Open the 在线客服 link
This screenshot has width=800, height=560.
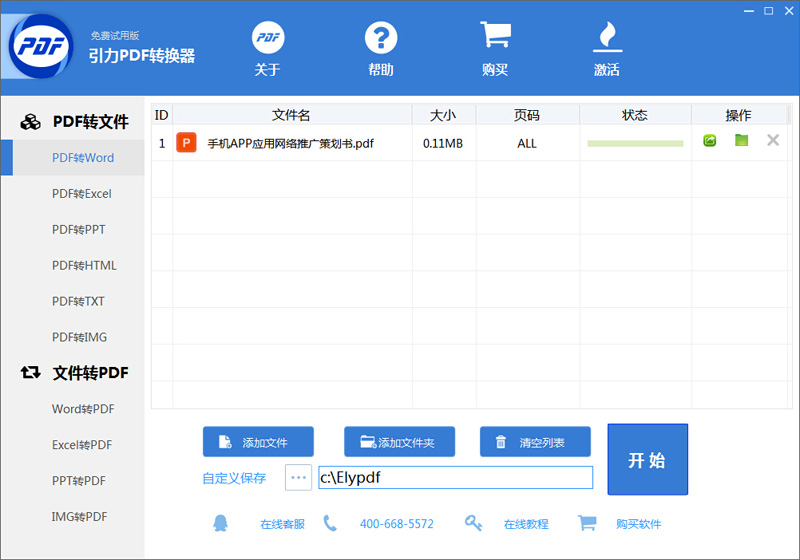tap(282, 524)
